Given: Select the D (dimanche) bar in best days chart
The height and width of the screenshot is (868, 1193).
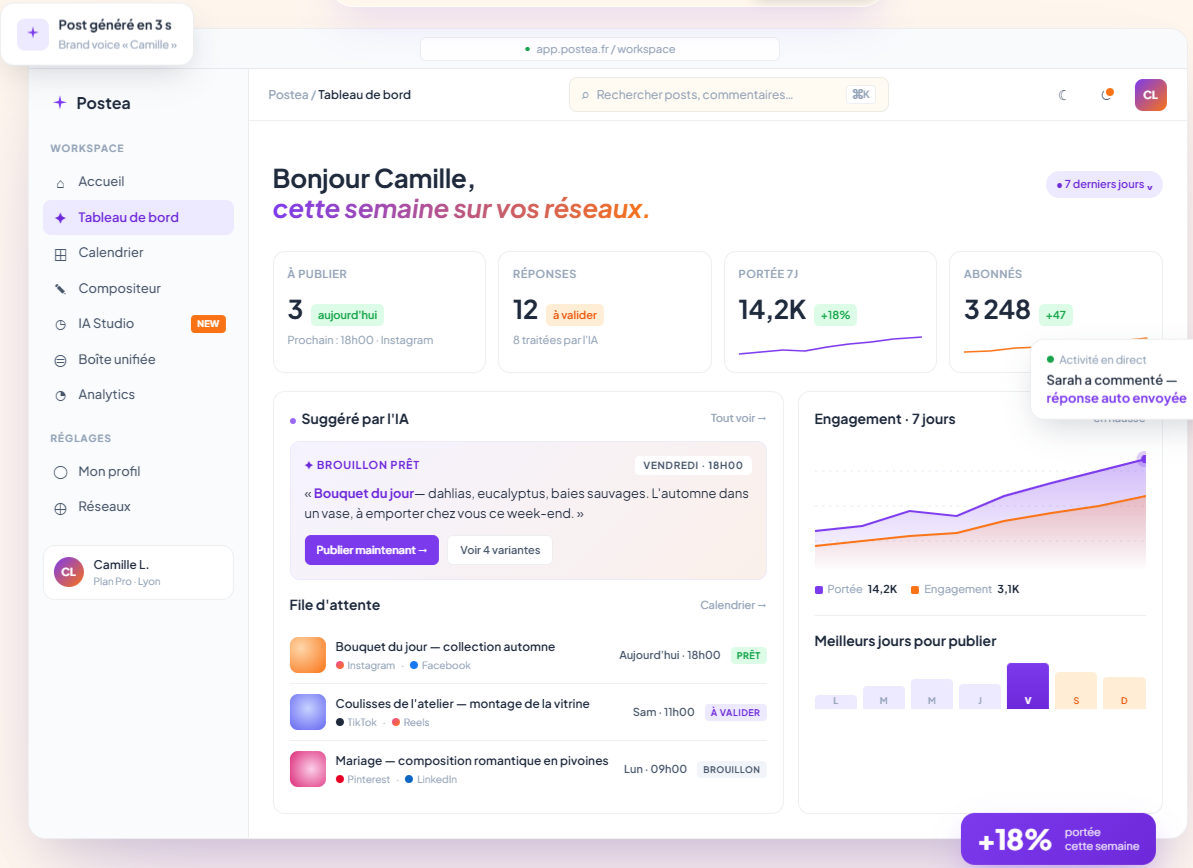Looking at the screenshot, I should 1124,693.
